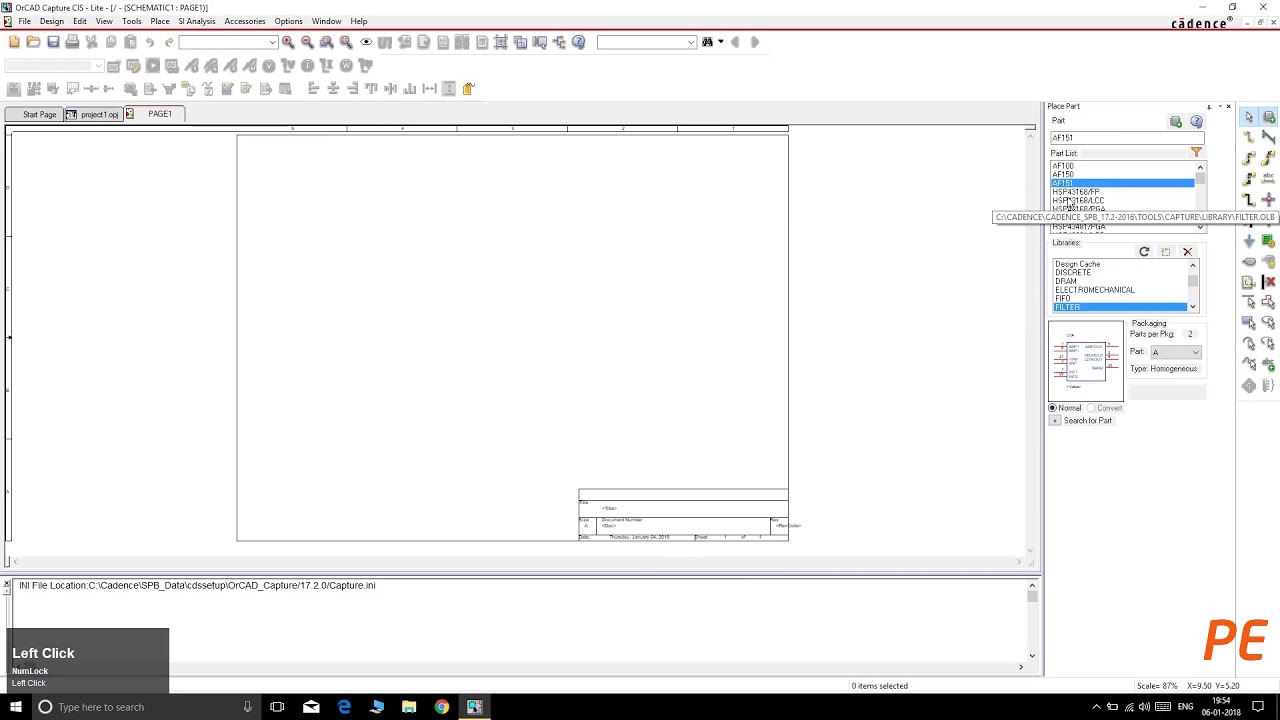The height and width of the screenshot is (720, 1280).
Task: Select the Convert radio button
Action: coord(1092,408)
